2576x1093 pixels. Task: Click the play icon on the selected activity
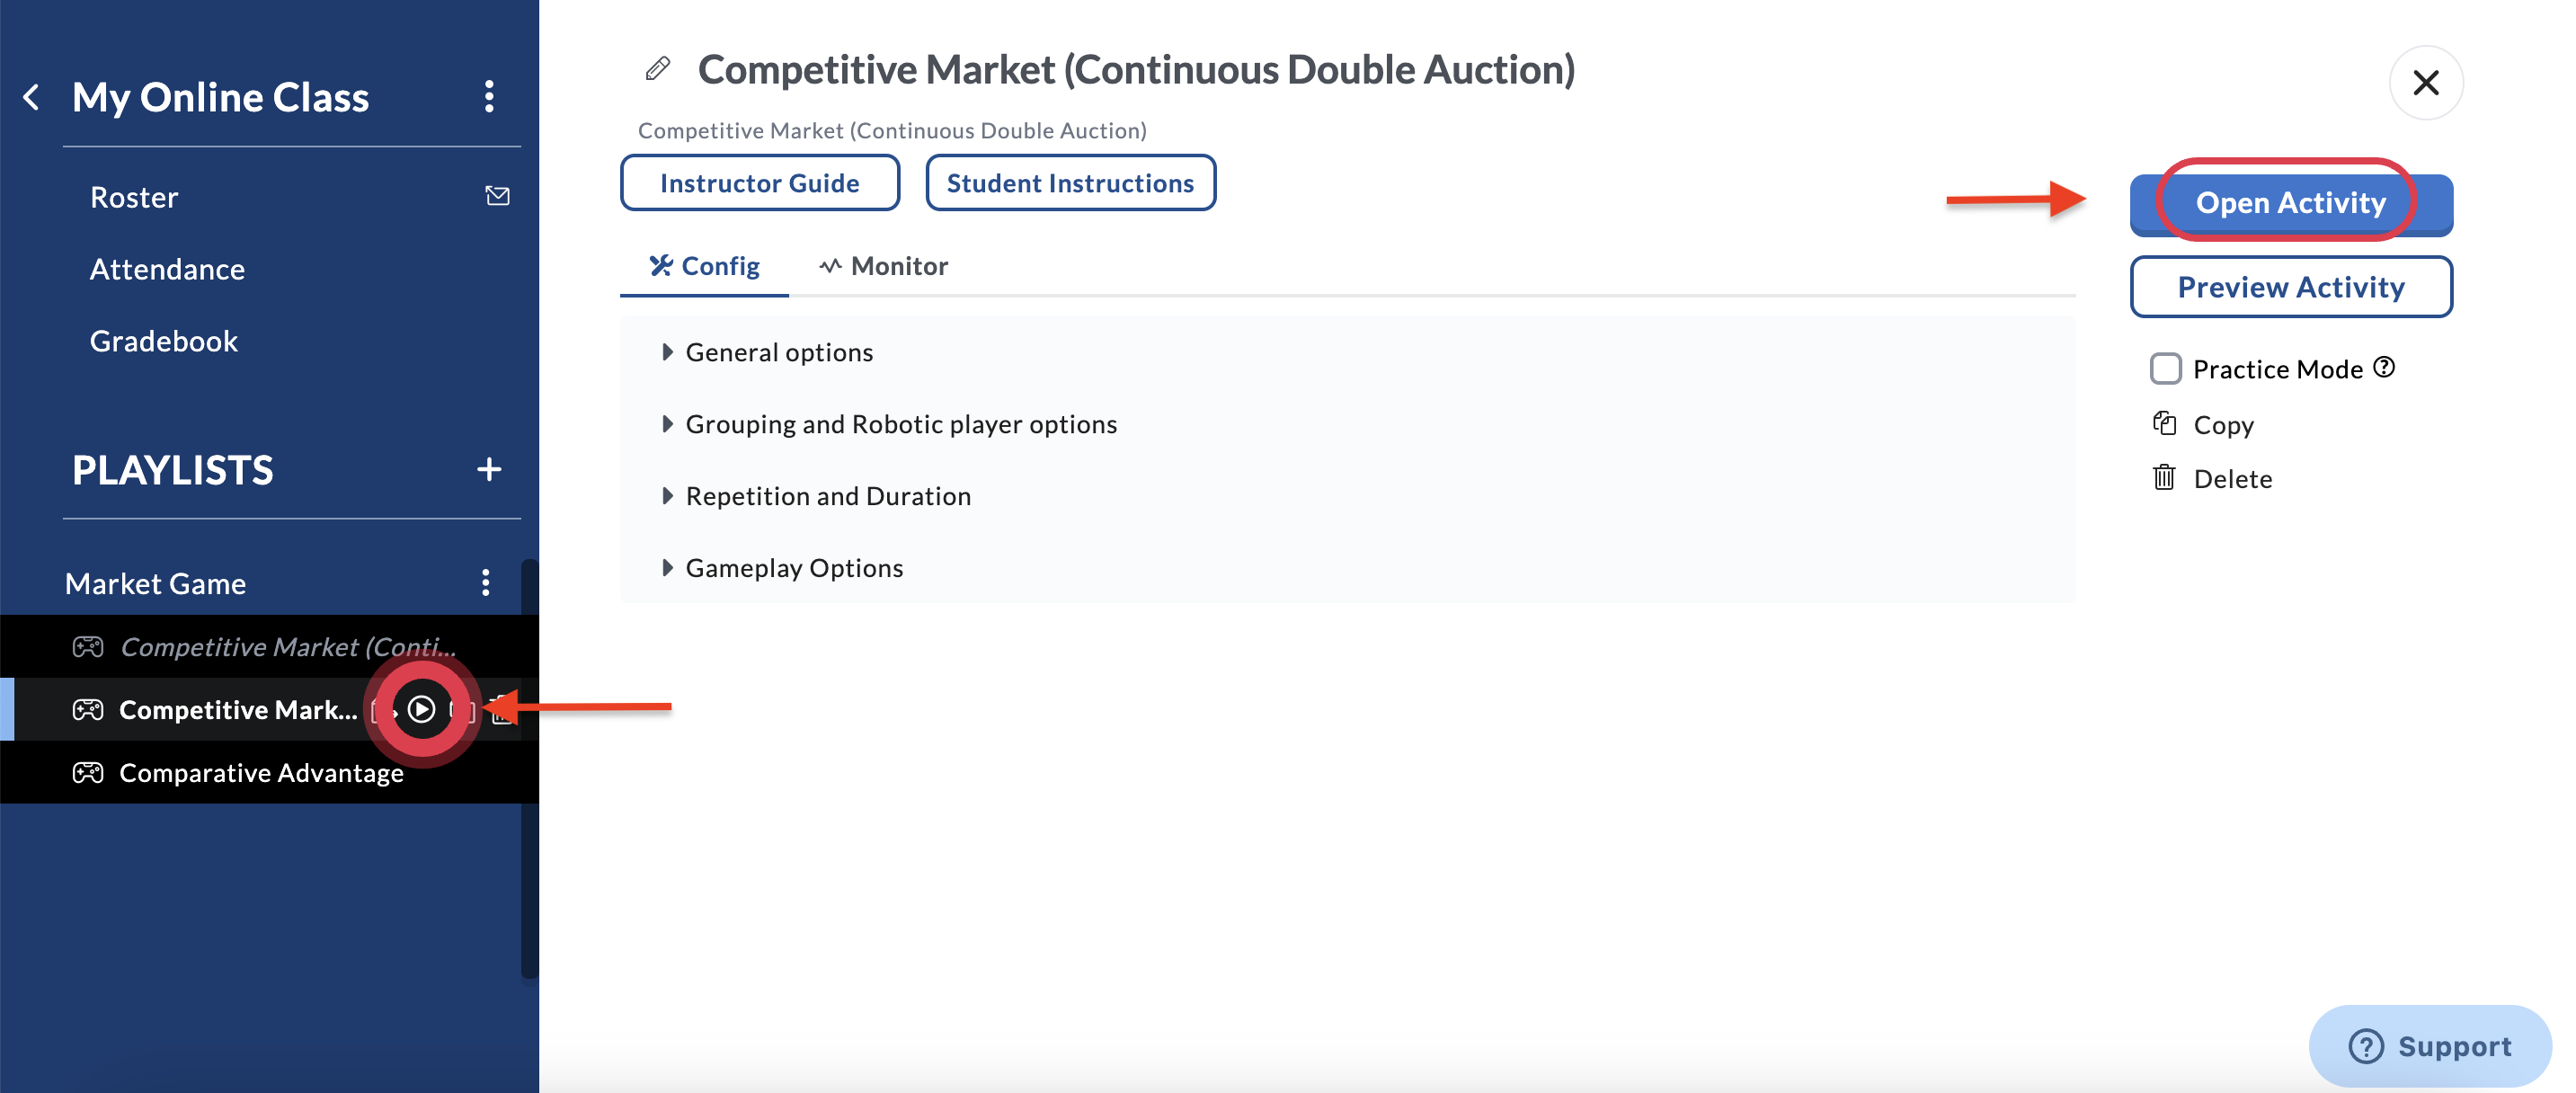point(422,709)
